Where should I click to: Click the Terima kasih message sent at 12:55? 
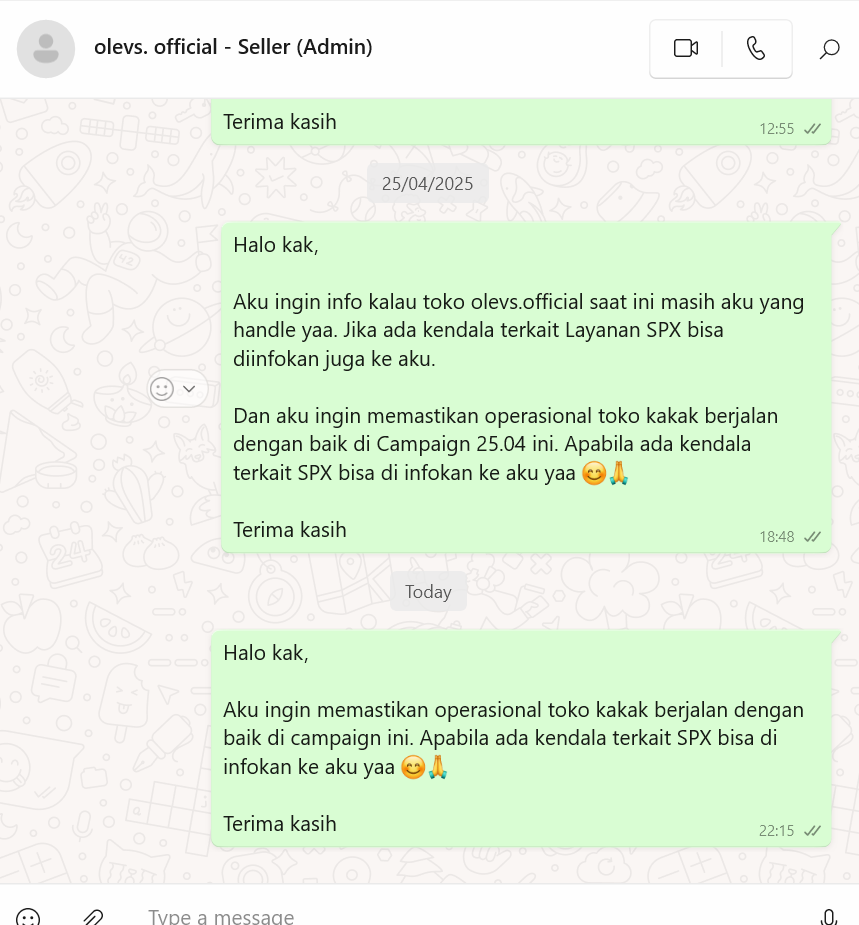522,122
